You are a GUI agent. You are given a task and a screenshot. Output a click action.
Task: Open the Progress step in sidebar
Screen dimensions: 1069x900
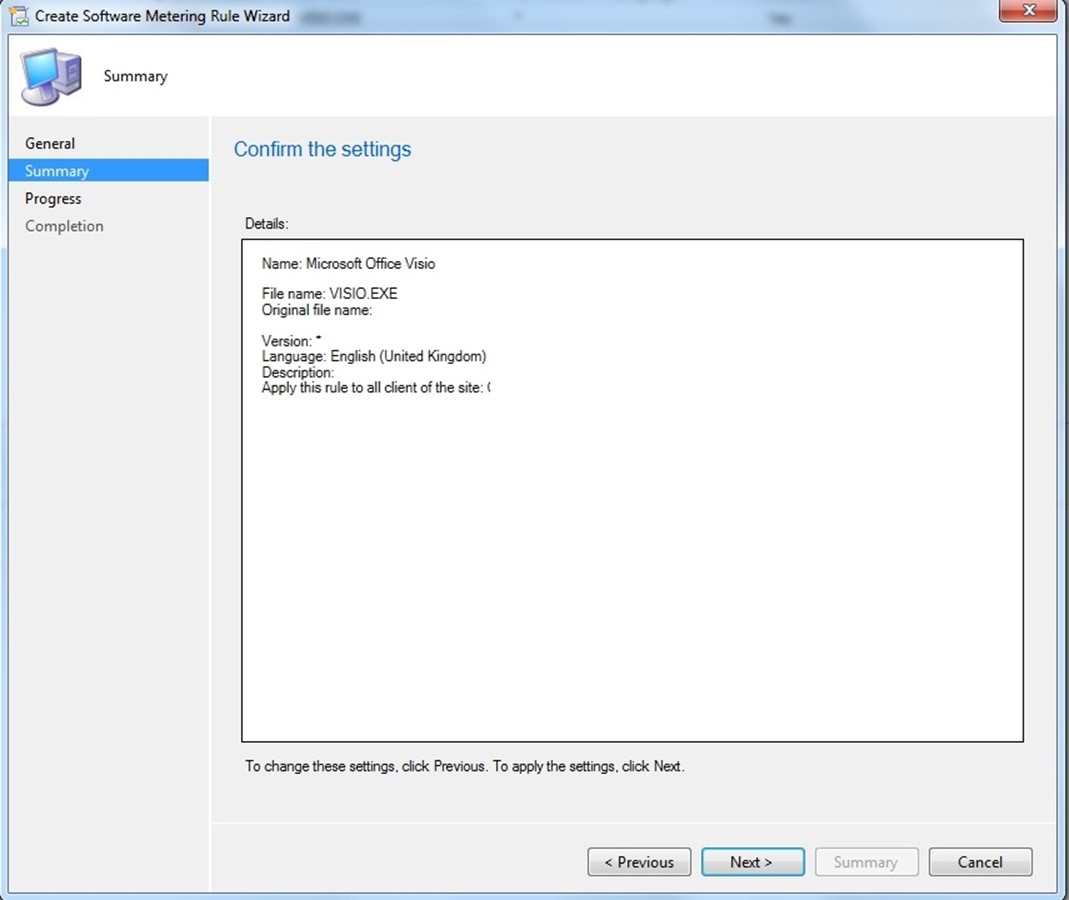53,198
